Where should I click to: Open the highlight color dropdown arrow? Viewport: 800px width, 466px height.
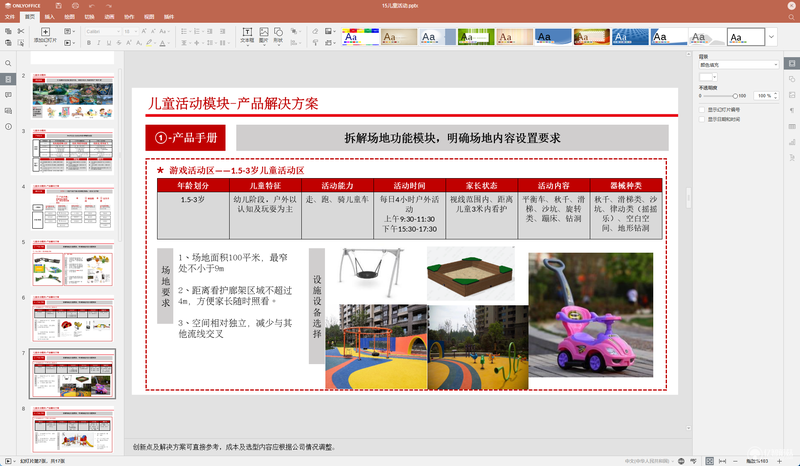click(x=155, y=43)
